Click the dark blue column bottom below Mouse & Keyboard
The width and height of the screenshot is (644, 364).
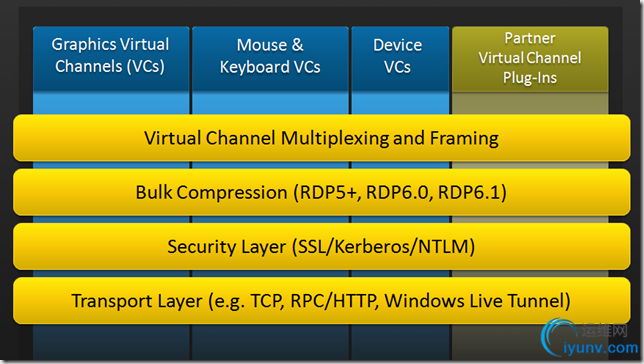point(270,342)
